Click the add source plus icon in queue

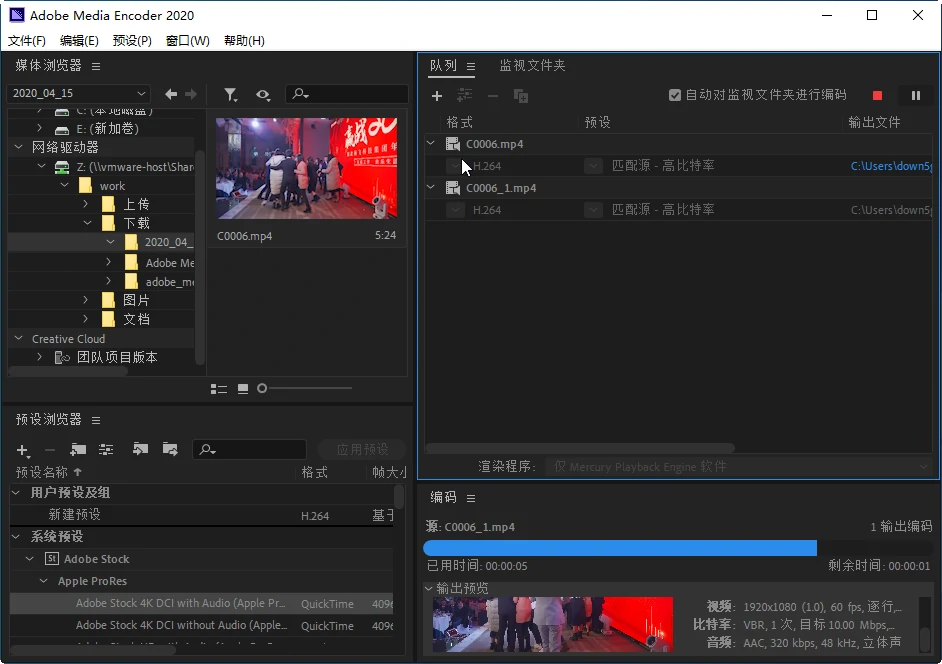click(436, 96)
